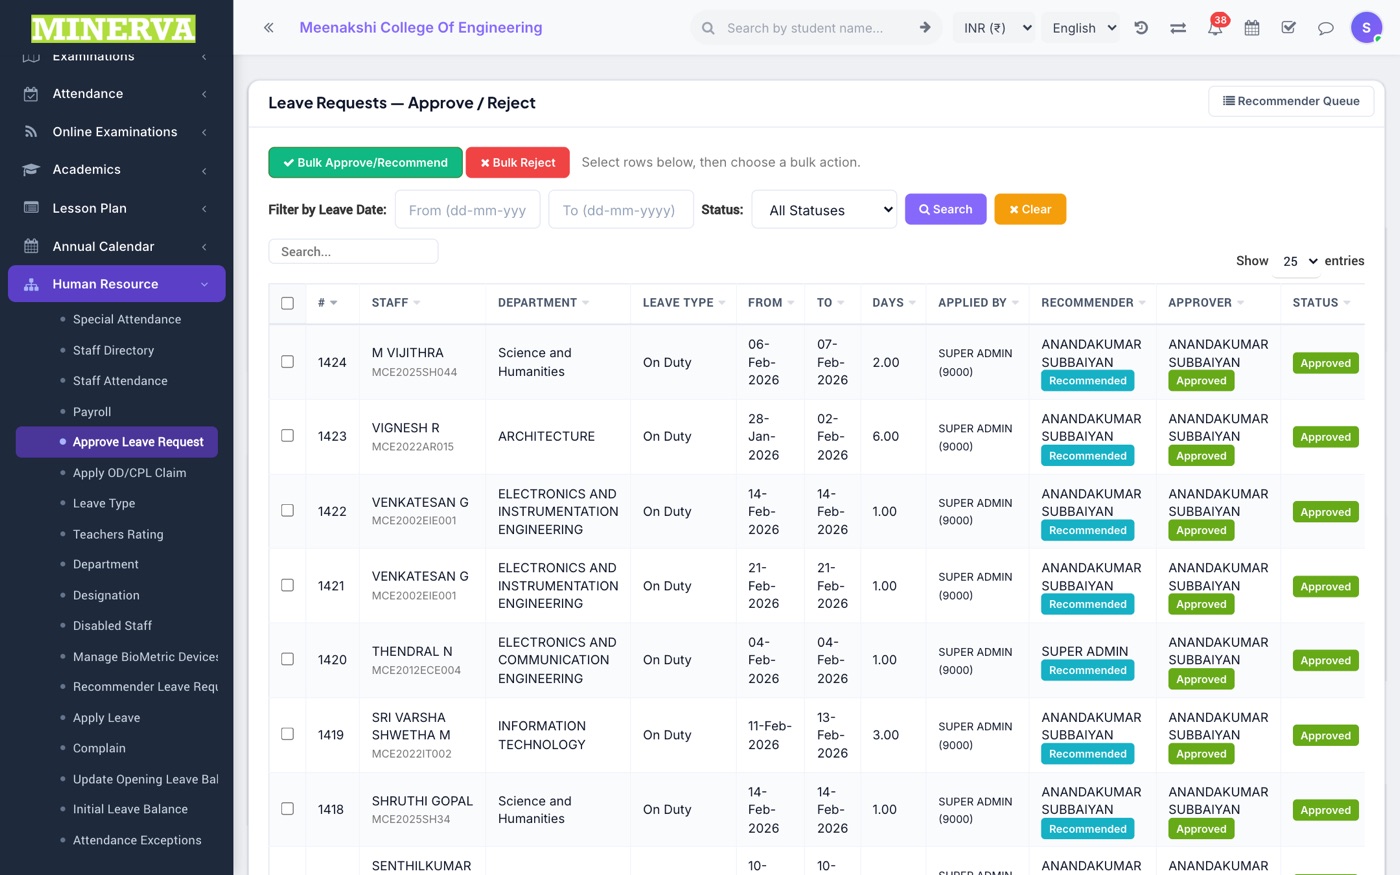Click staff name M VIJITHRA
The width and height of the screenshot is (1400, 875).
(408, 353)
